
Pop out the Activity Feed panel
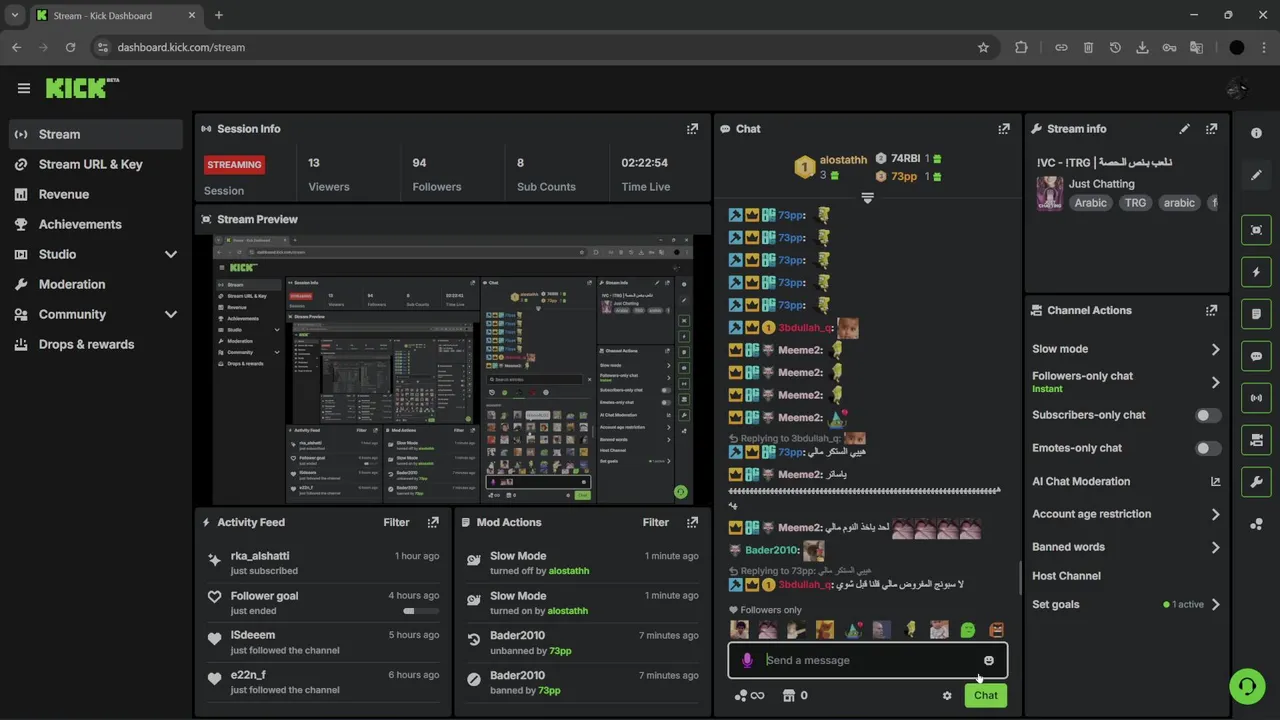[x=433, y=522]
